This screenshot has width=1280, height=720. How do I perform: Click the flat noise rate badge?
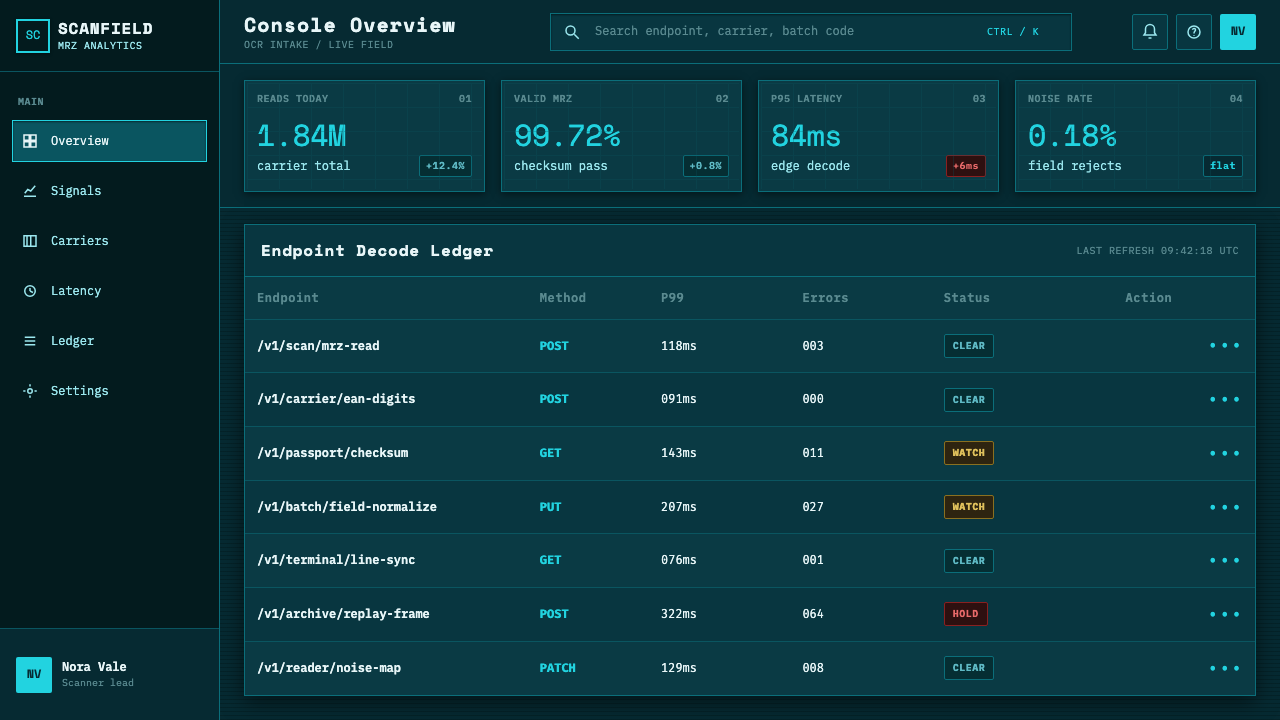pyautogui.click(x=1223, y=166)
